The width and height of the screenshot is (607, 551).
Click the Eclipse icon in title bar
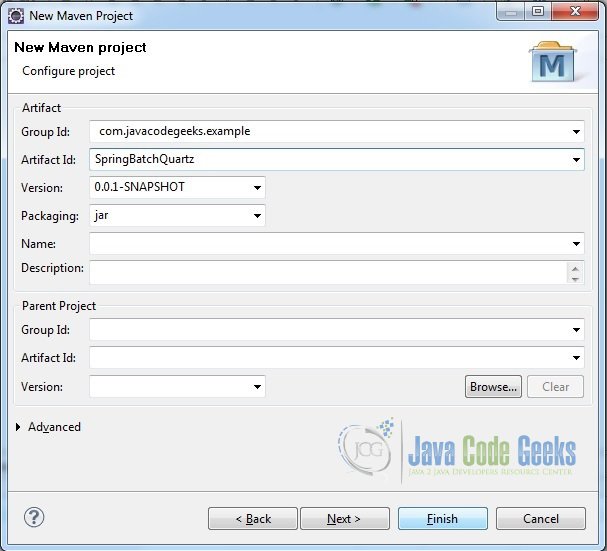pos(16,16)
